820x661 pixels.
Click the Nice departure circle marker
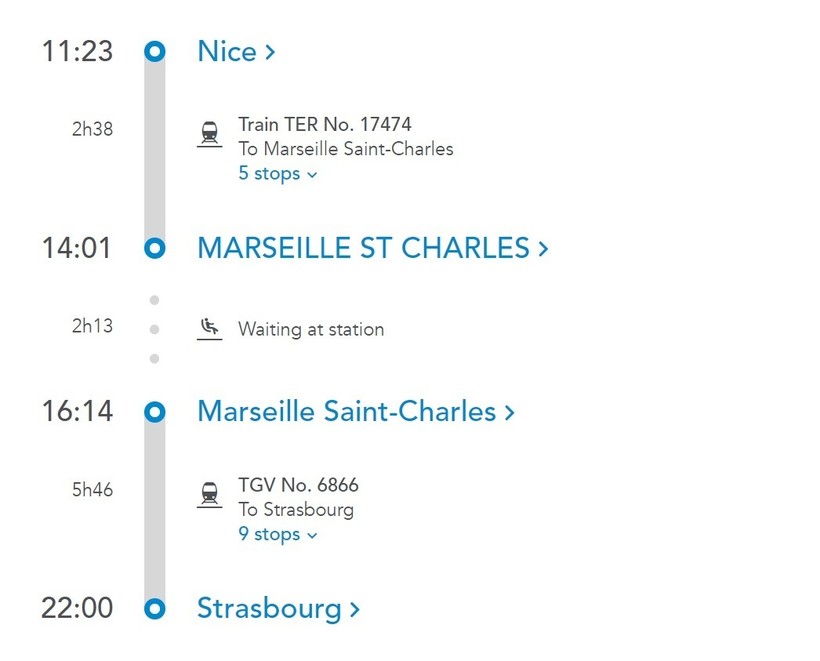[155, 51]
